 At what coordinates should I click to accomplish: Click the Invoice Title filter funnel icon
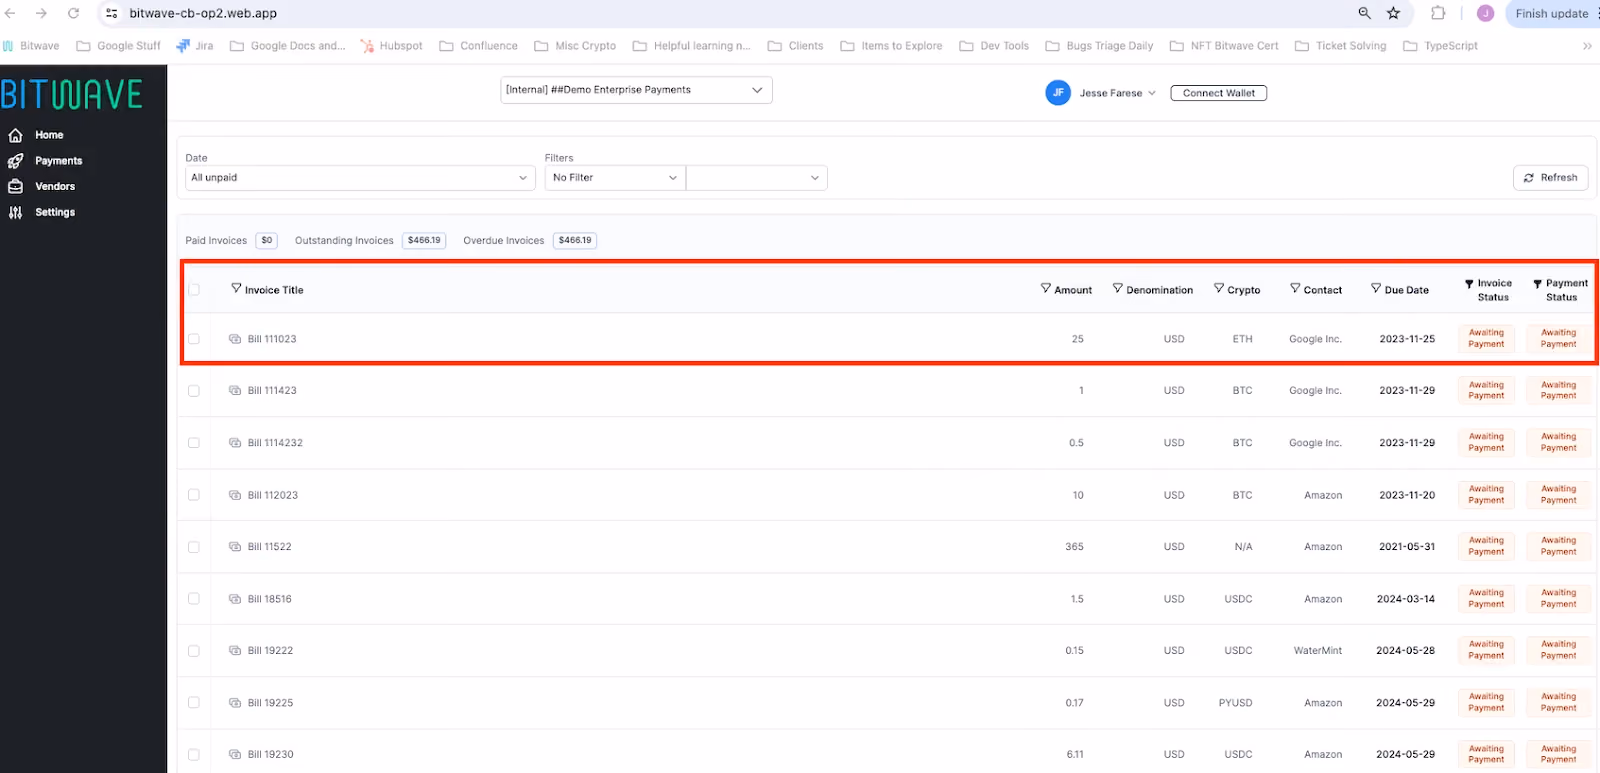[x=236, y=288]
